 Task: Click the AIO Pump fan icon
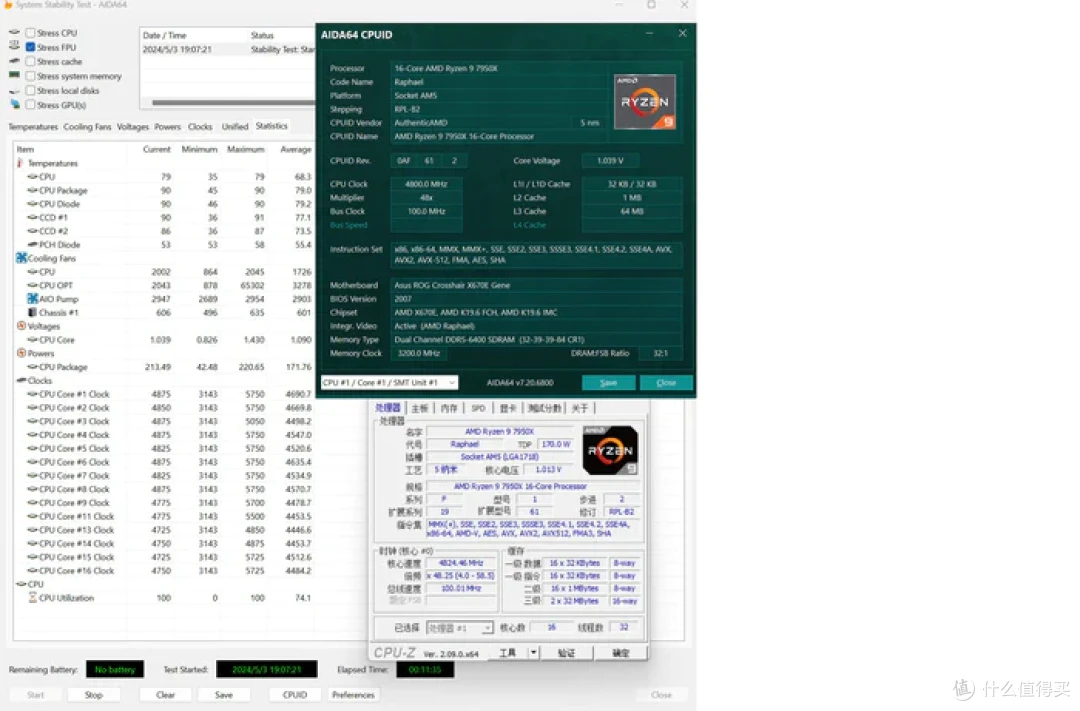coord(32,298)
